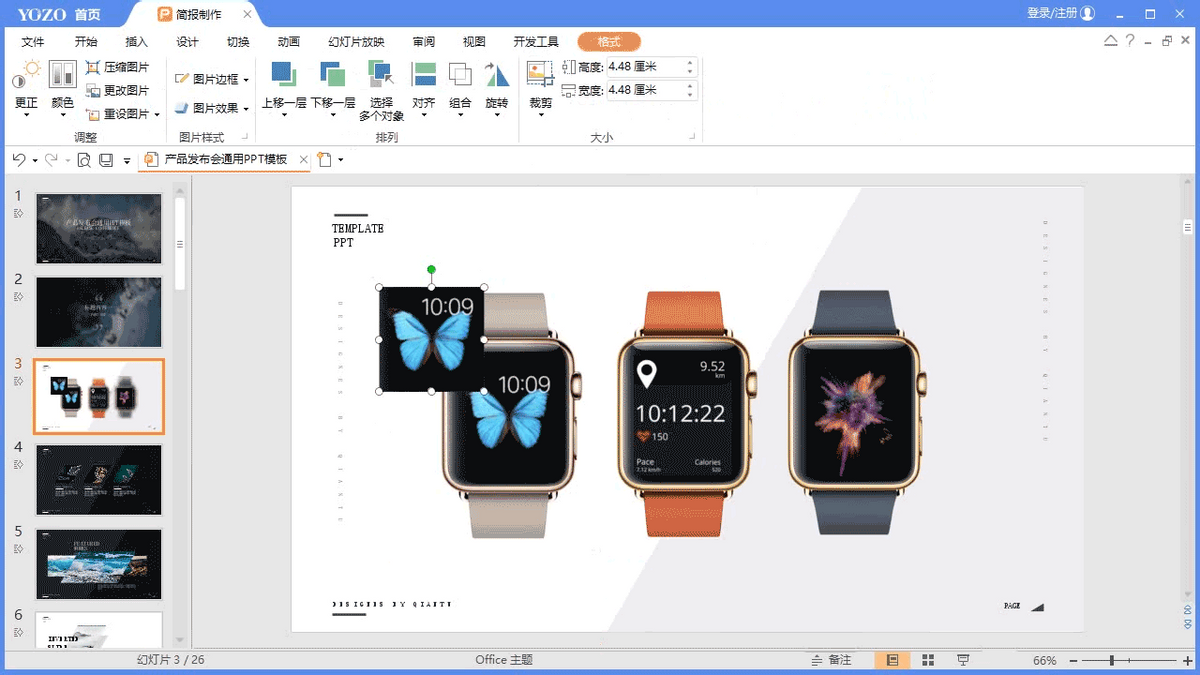Screen dimensions: 1200x675
Task: Click the redo arrow in quick toolbar
Action: [51, 160]
